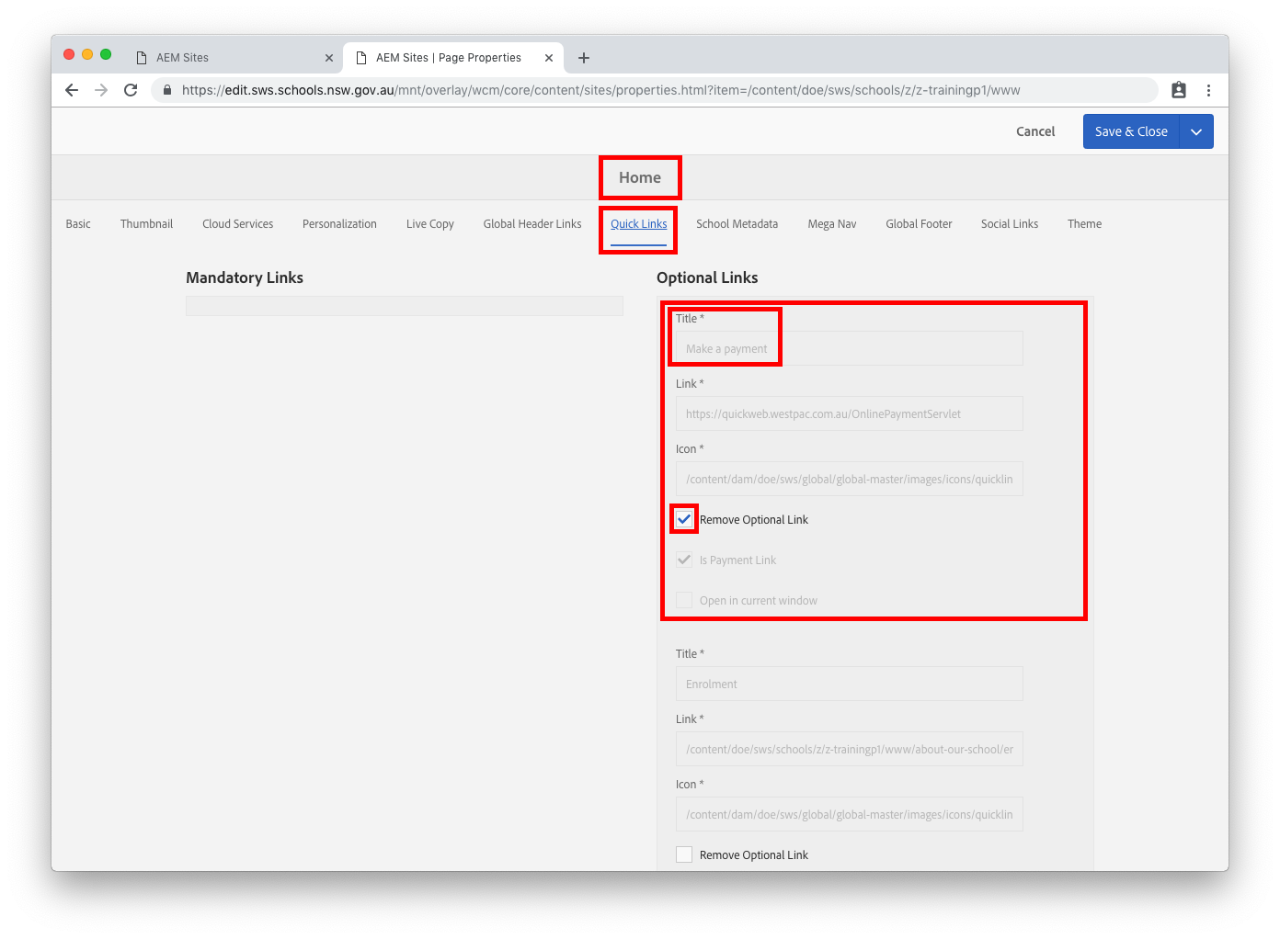Click the Home page title heading
Viewport: 1280px width, 939px height.
pyautogui.click(x=640, y=178)
